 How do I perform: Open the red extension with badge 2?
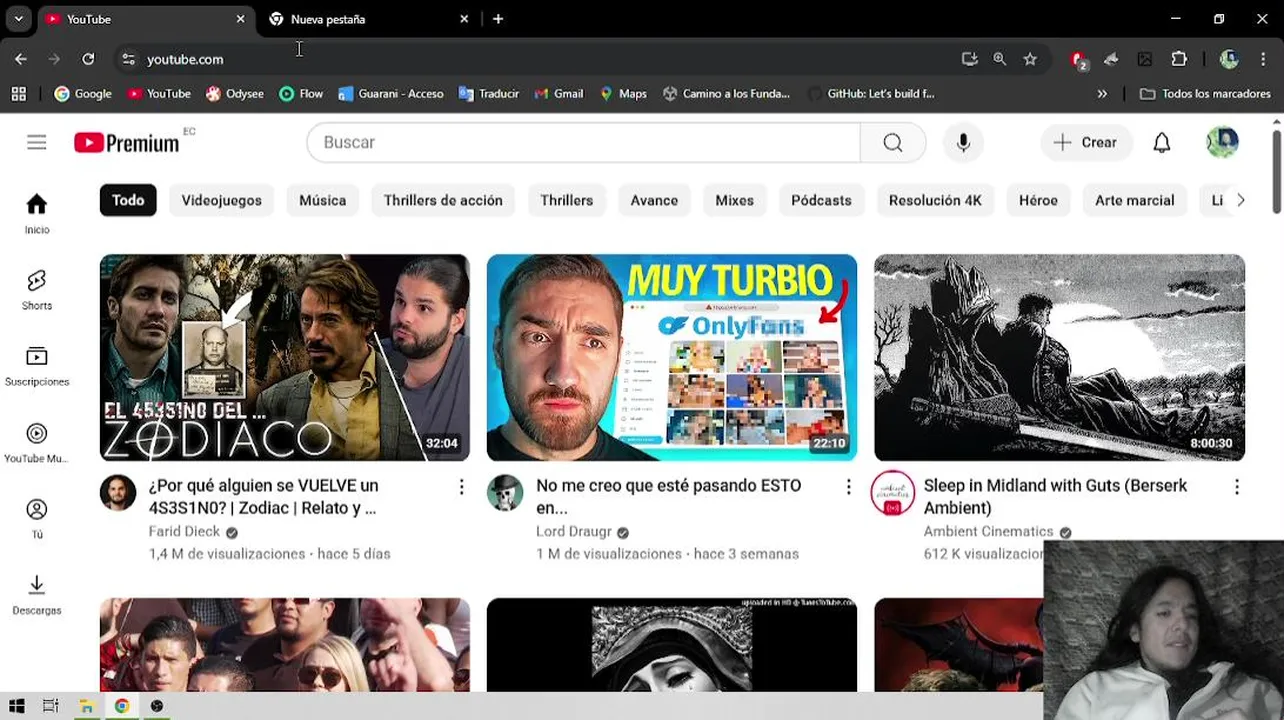click(x=1078, y=60)
